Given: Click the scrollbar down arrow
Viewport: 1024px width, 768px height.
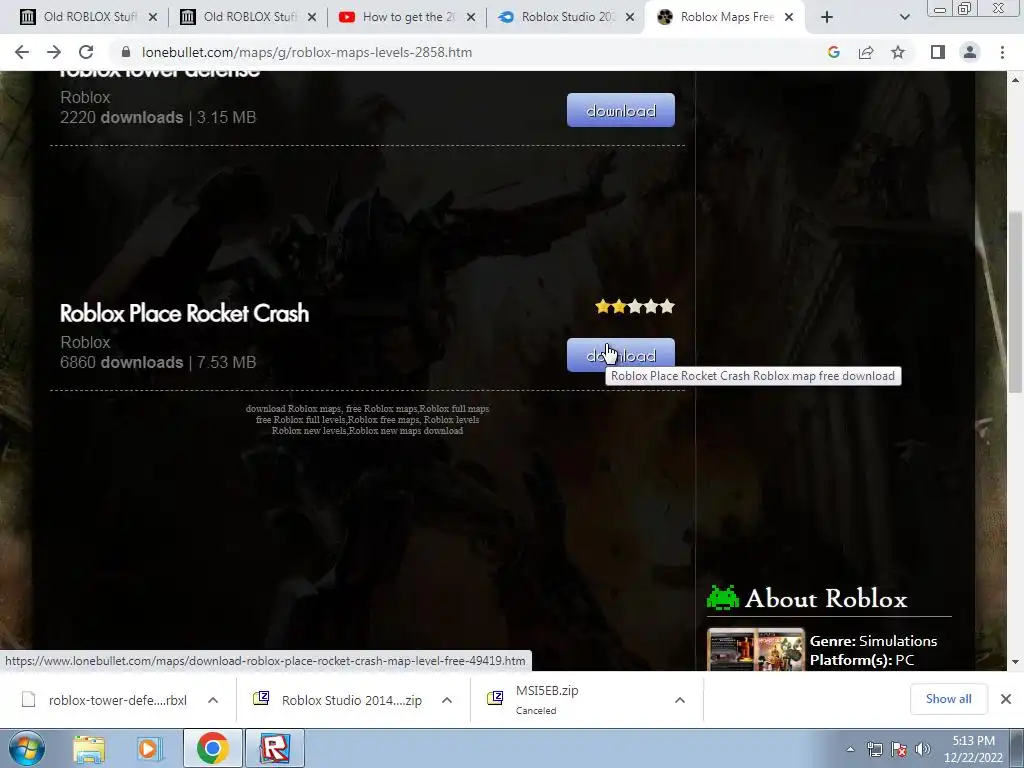Looking at the screenshot, I should point(1015,662).
